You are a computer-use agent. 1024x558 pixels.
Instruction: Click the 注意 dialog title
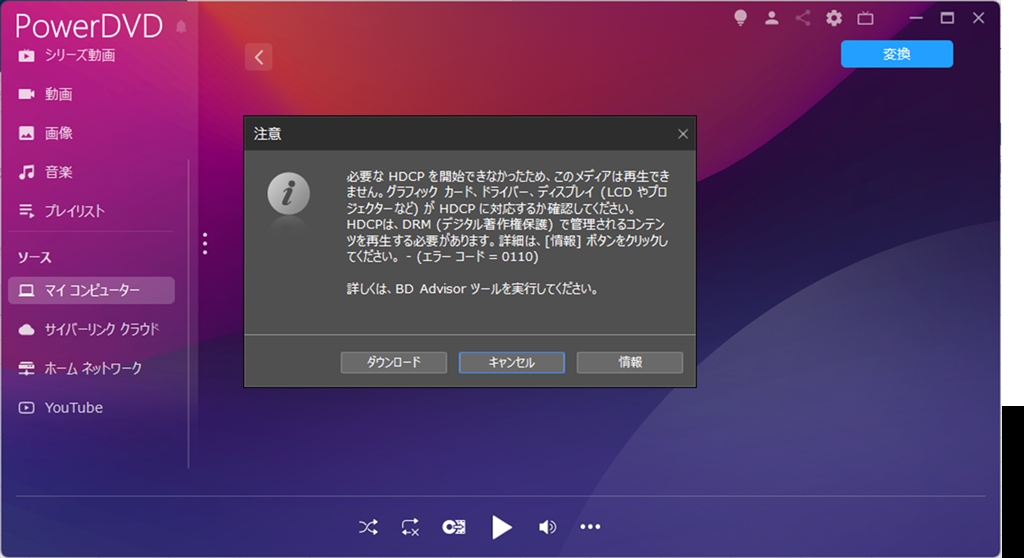click(x=268, y=134)
